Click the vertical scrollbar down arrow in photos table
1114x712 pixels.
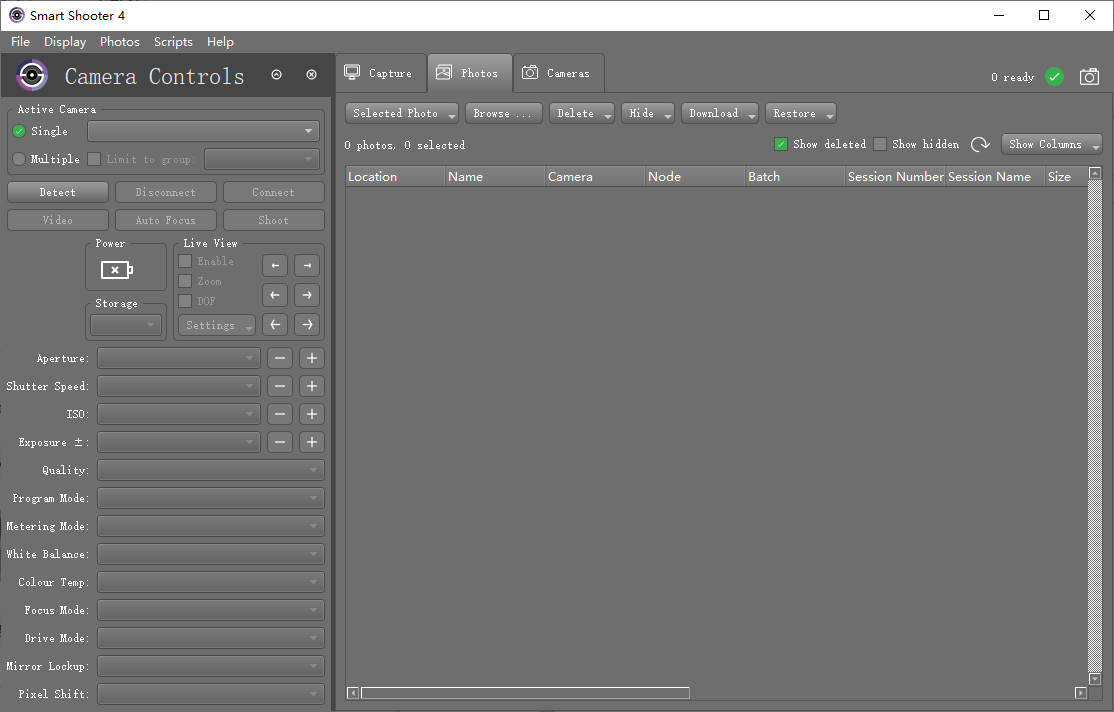[x=1095, y=679]
